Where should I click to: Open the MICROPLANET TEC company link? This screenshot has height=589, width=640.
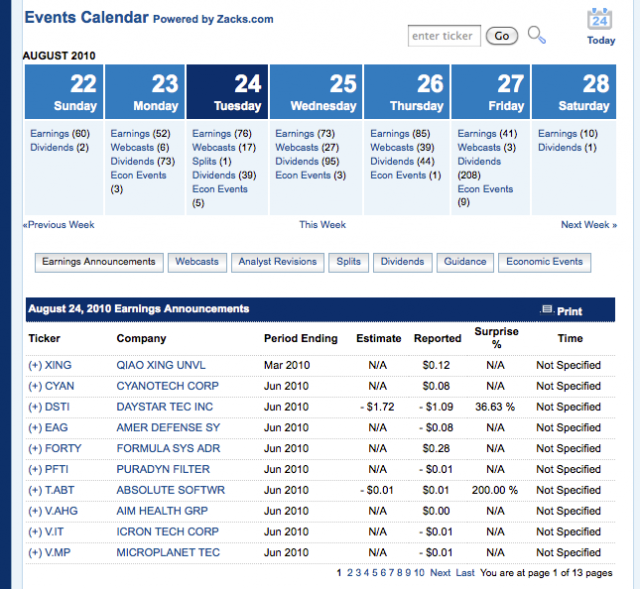click(168, 552)
